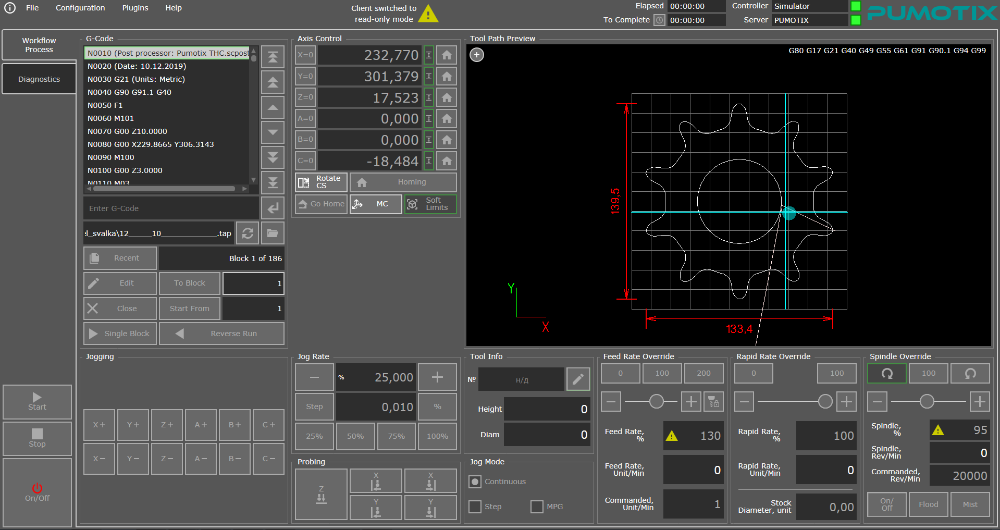
Task: Open the Configuration menu
Action: point(80,8)
